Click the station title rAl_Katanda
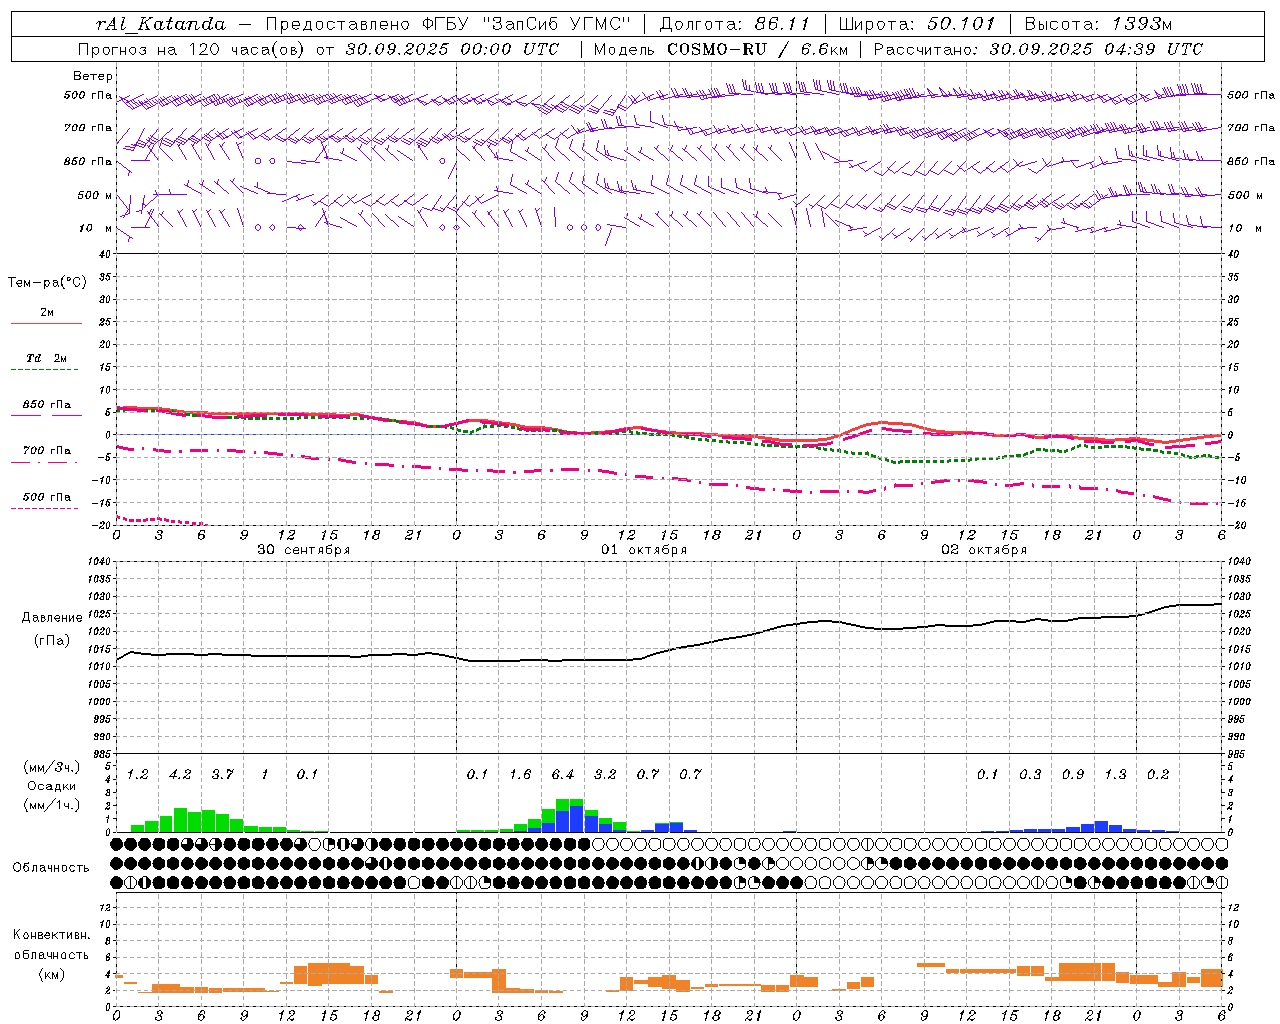Viewport: 1280px width, 1024px height. pyautogui.click(x=161, y=24)
